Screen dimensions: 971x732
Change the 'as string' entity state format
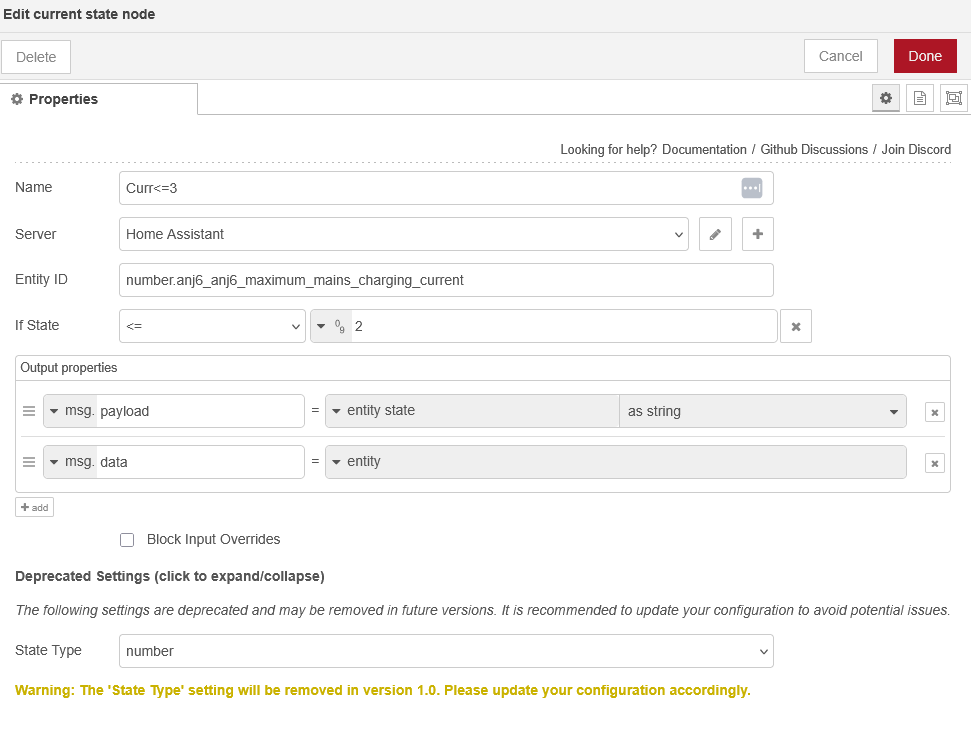pyautogui.click(x=762, y=411)
